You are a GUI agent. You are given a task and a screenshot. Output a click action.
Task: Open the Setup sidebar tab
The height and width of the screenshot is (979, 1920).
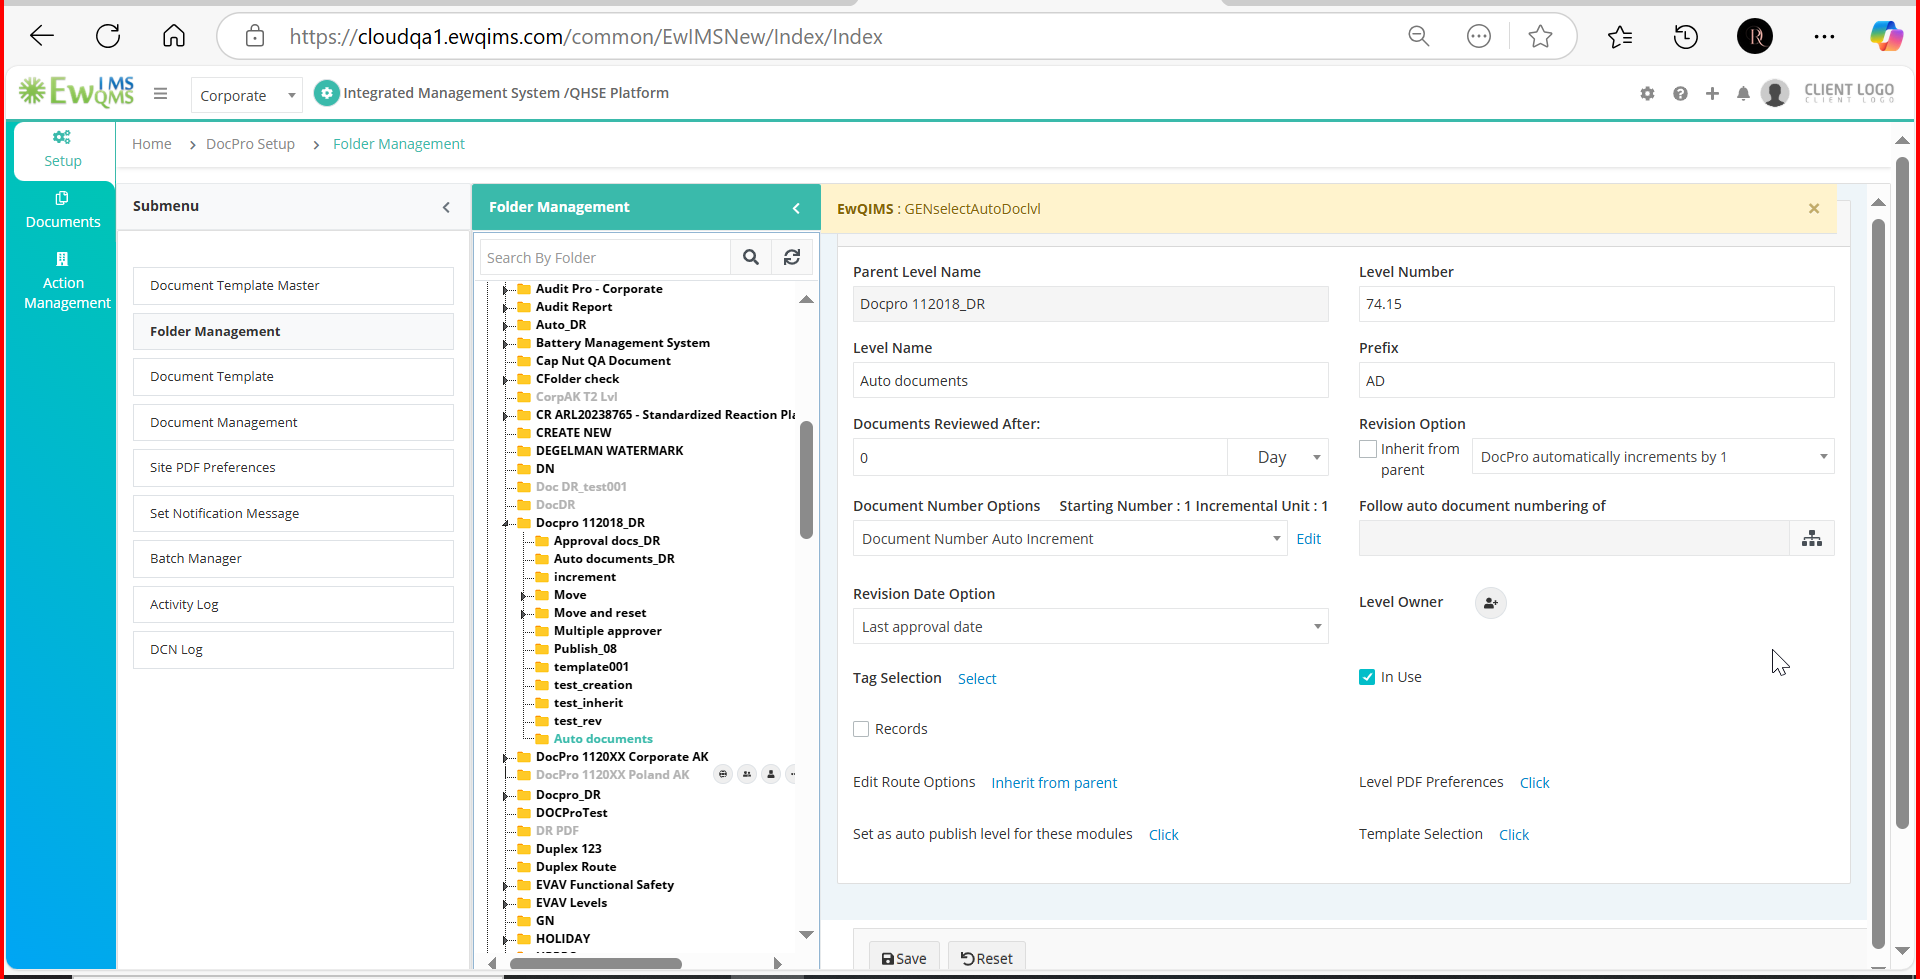63,149
